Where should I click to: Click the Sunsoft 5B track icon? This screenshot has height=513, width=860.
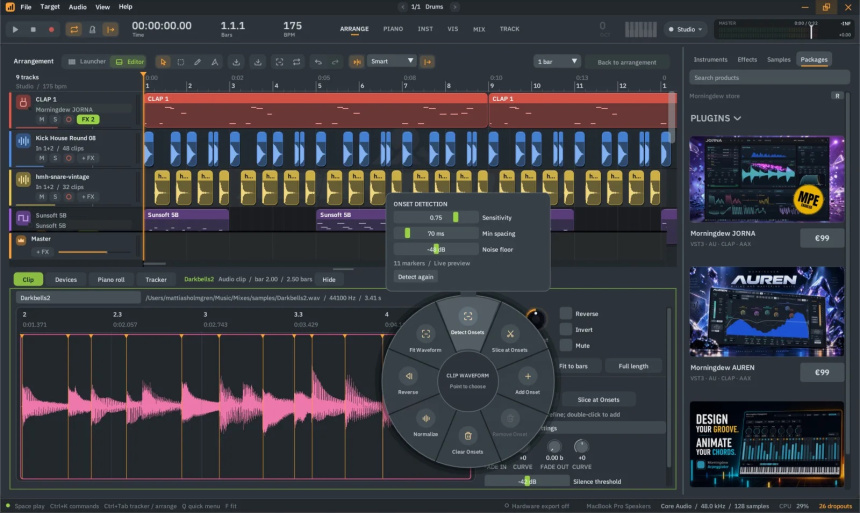23,218
